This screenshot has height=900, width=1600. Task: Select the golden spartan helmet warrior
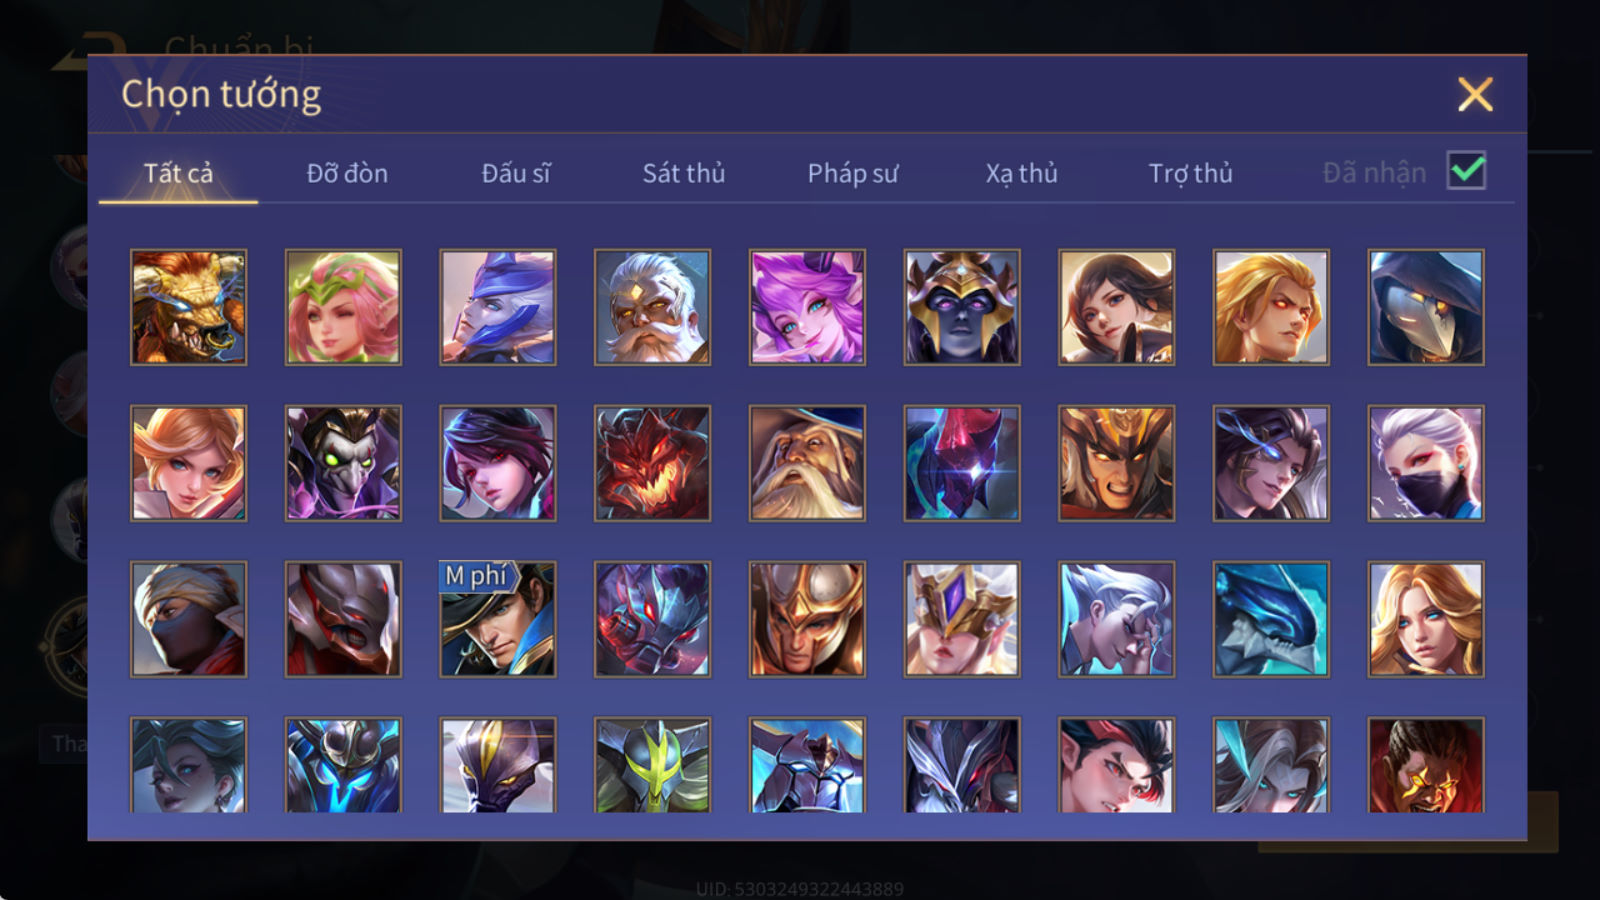coord(807,619)
